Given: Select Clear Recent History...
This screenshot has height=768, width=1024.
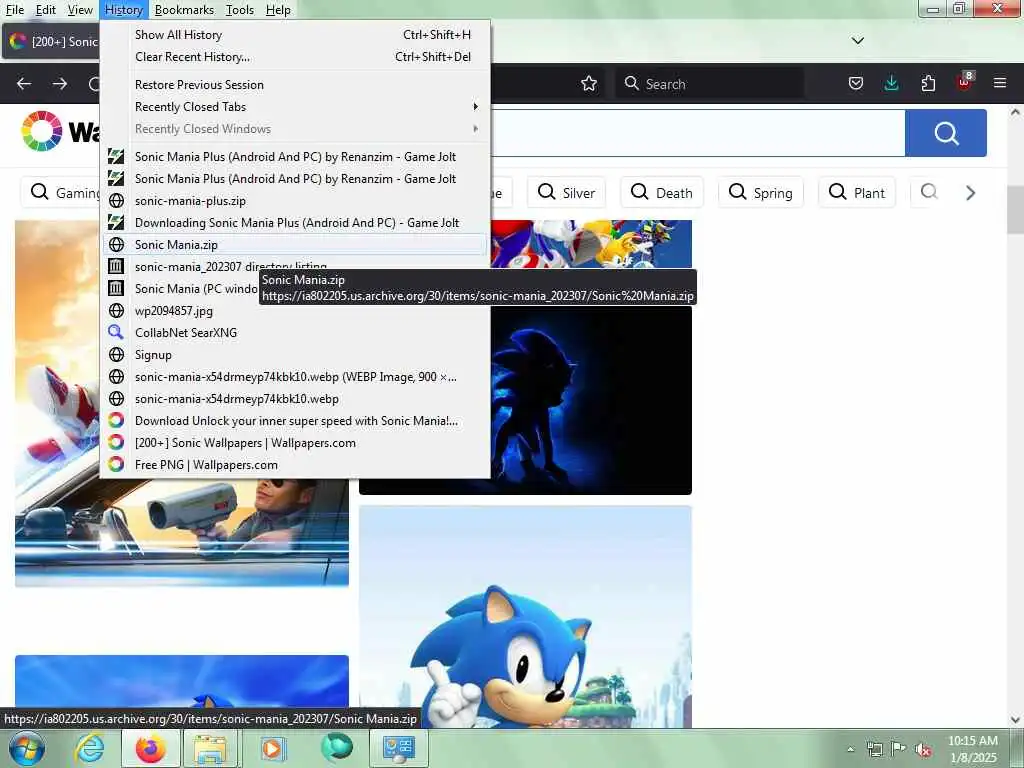Looking at the screenshot, I should (x=295, y=57).
